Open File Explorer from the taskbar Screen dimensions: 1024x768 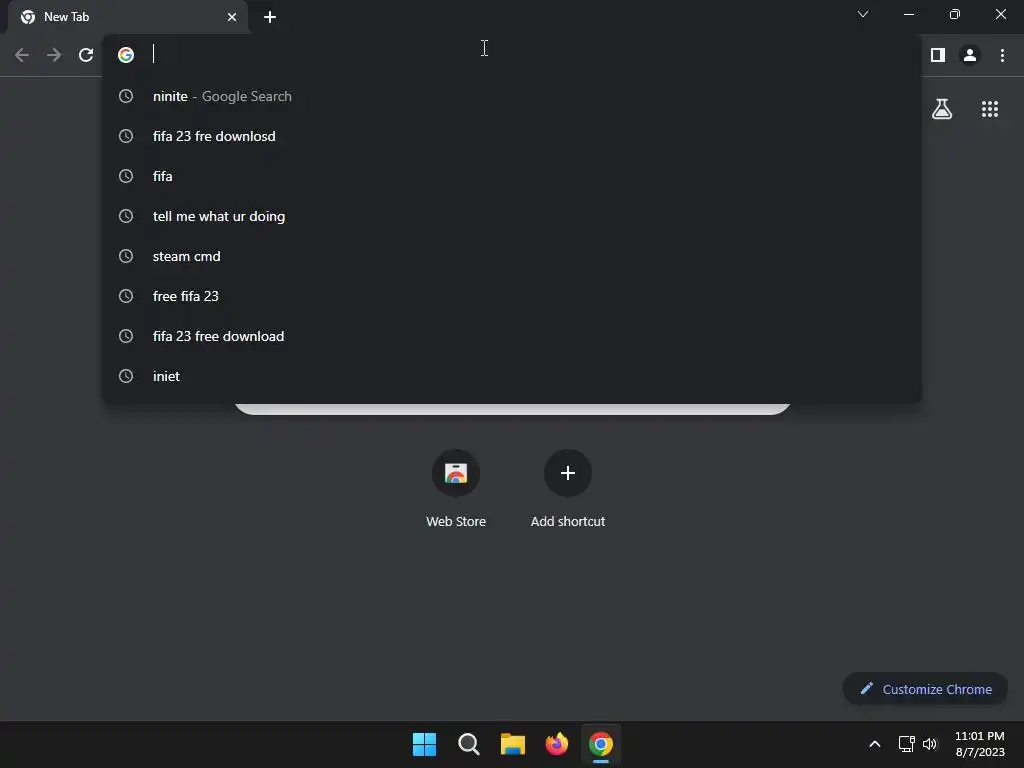tap(513, 744)
